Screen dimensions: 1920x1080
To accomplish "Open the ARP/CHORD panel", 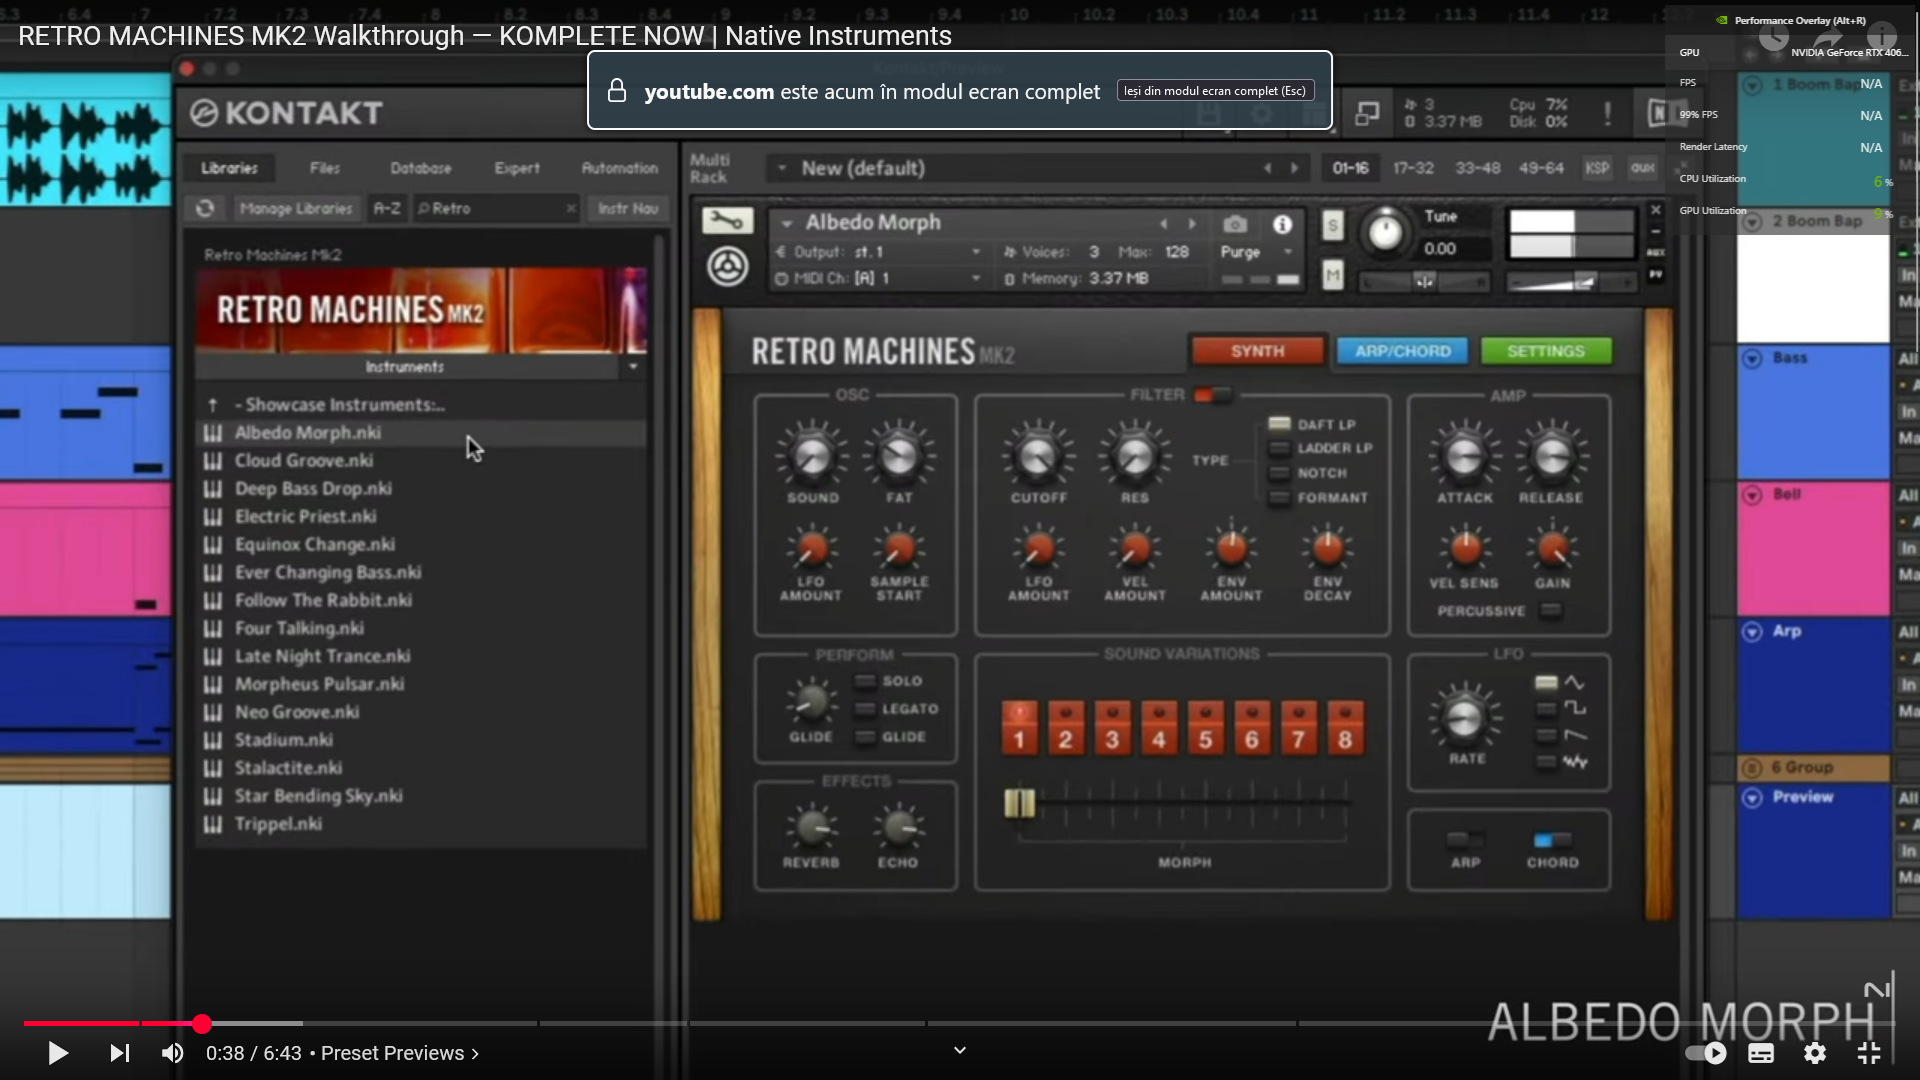I will pyautogui.click(x=1402, y=349).
